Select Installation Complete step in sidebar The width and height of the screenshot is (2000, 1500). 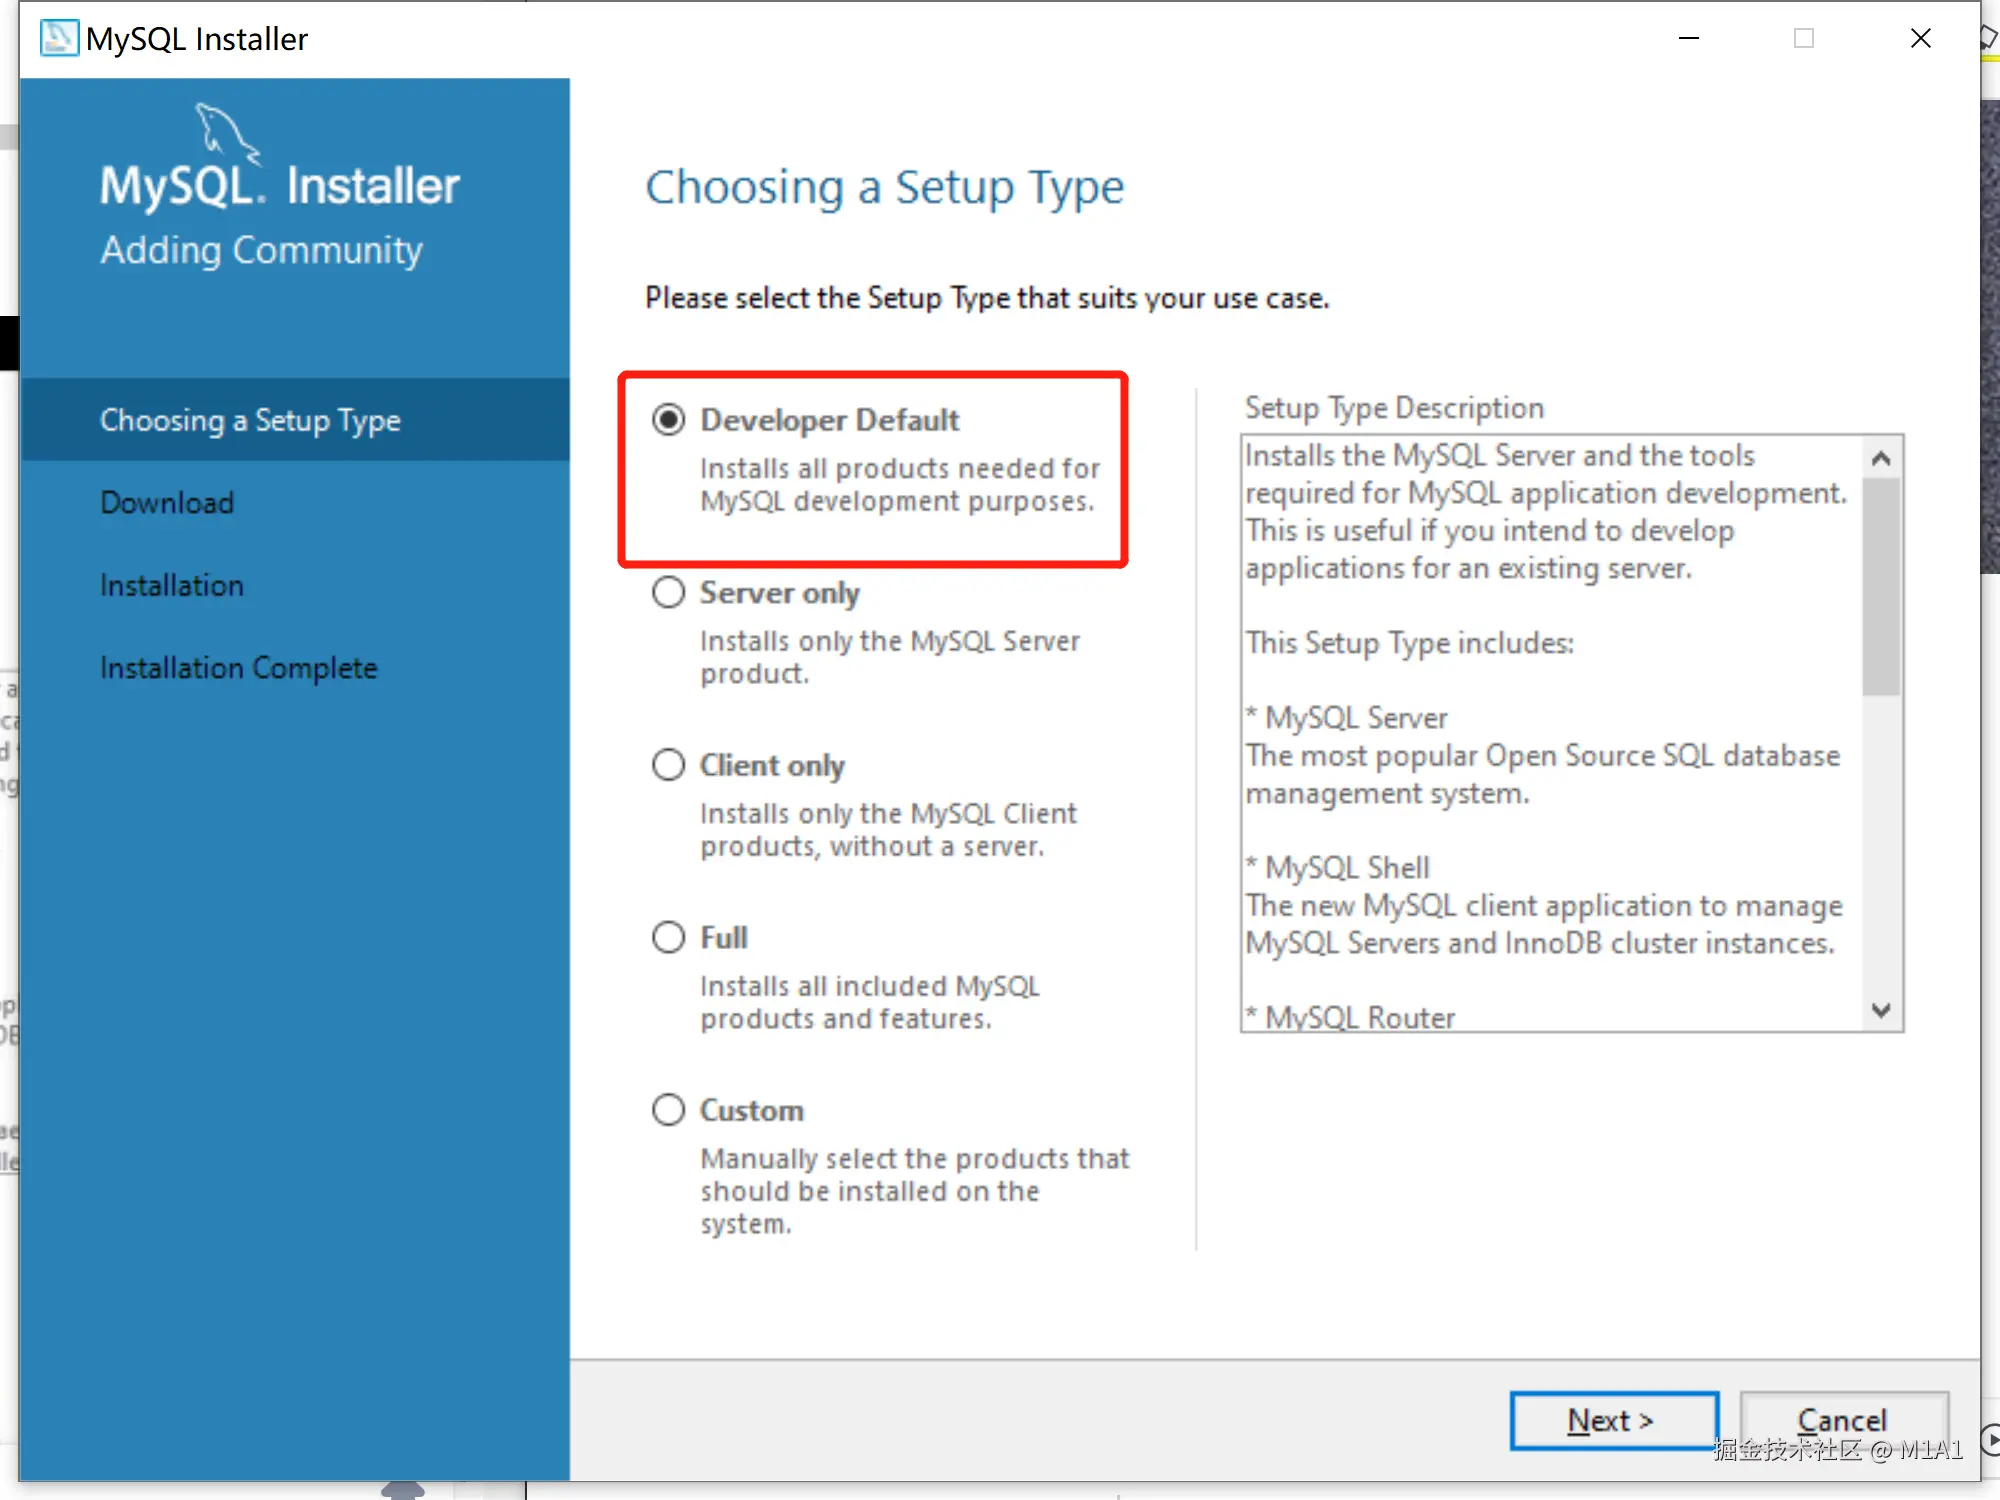point(239,668)
